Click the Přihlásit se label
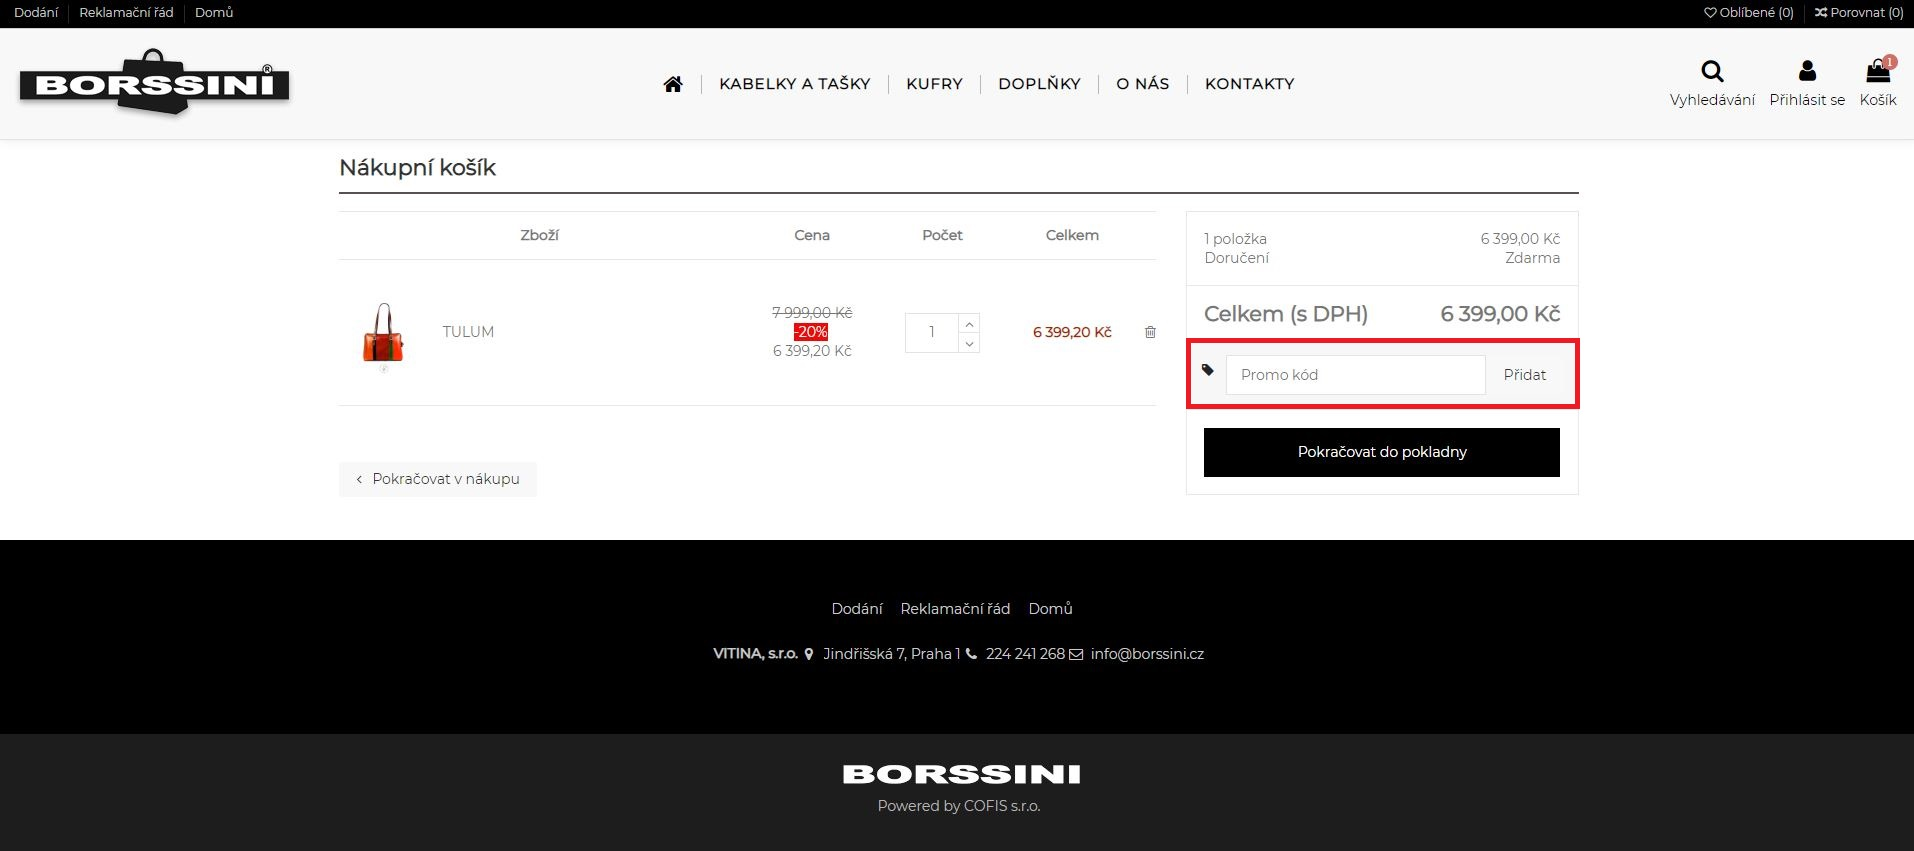The width and height of the screenshot is (1914, 851). 1807,100
